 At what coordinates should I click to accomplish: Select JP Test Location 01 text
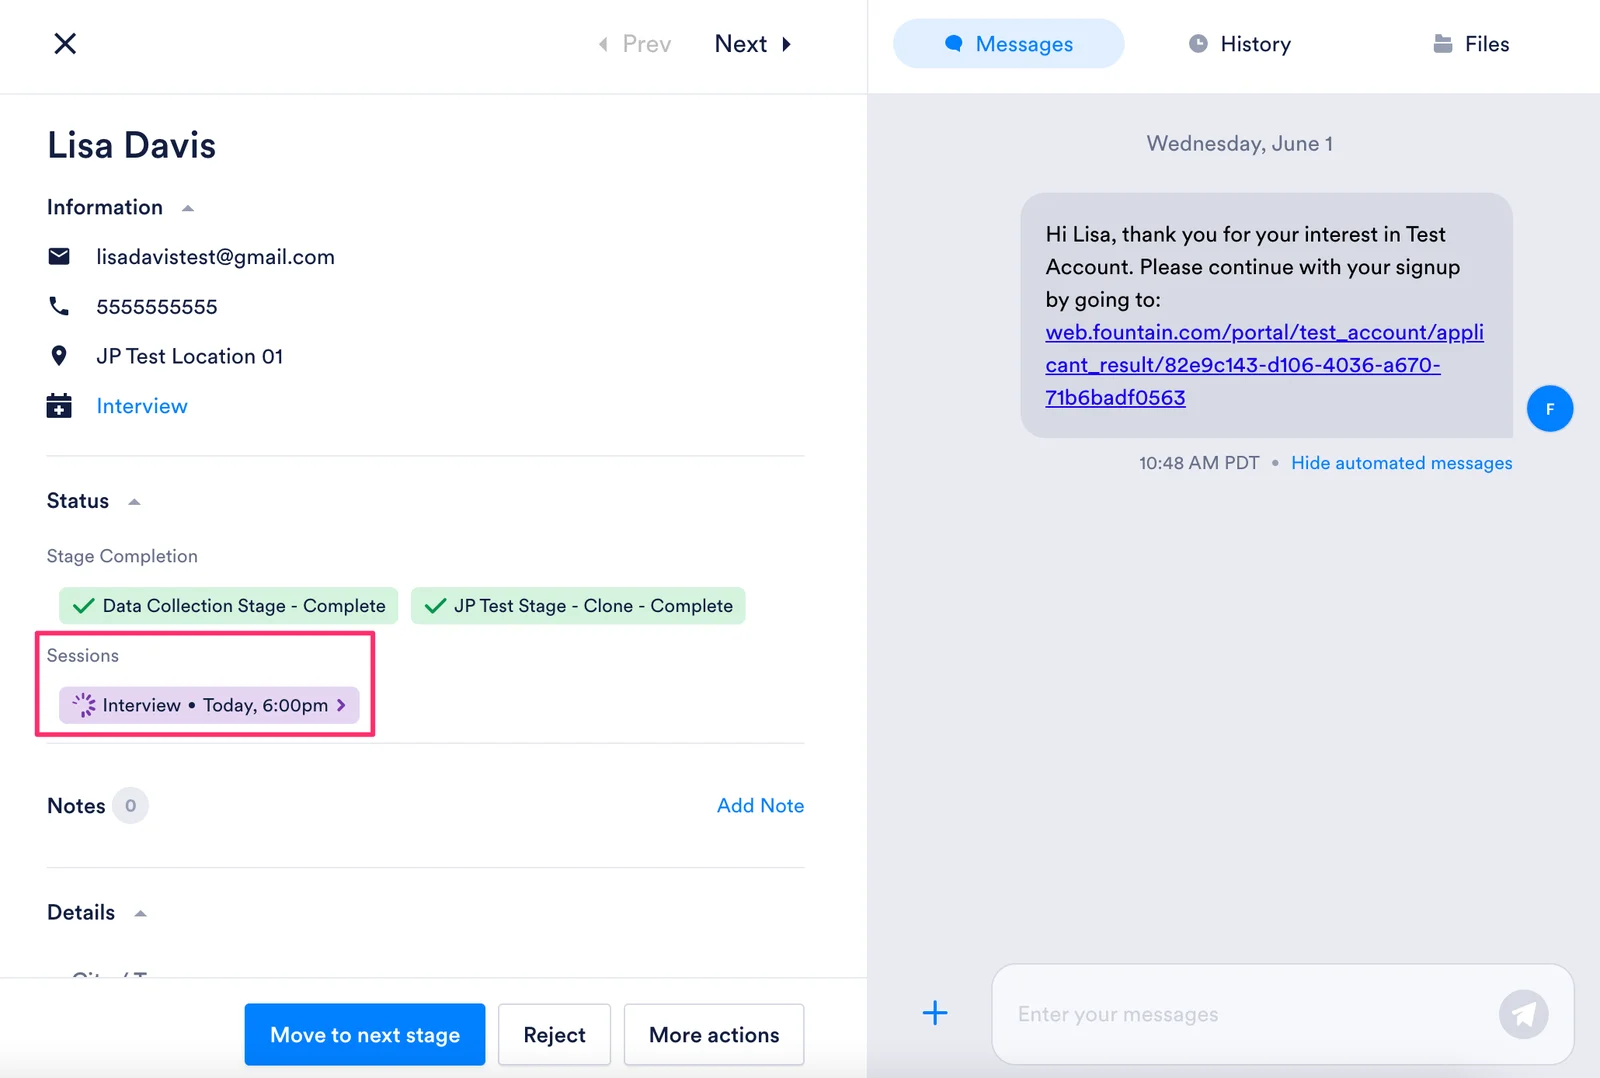pos(189,356)
